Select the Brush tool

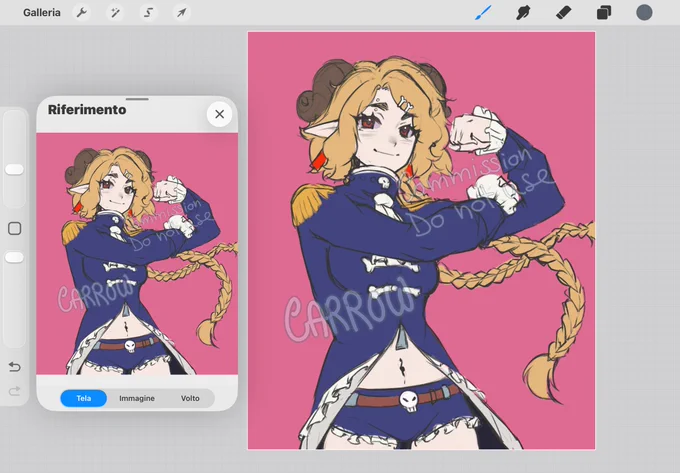click(483, 13)
